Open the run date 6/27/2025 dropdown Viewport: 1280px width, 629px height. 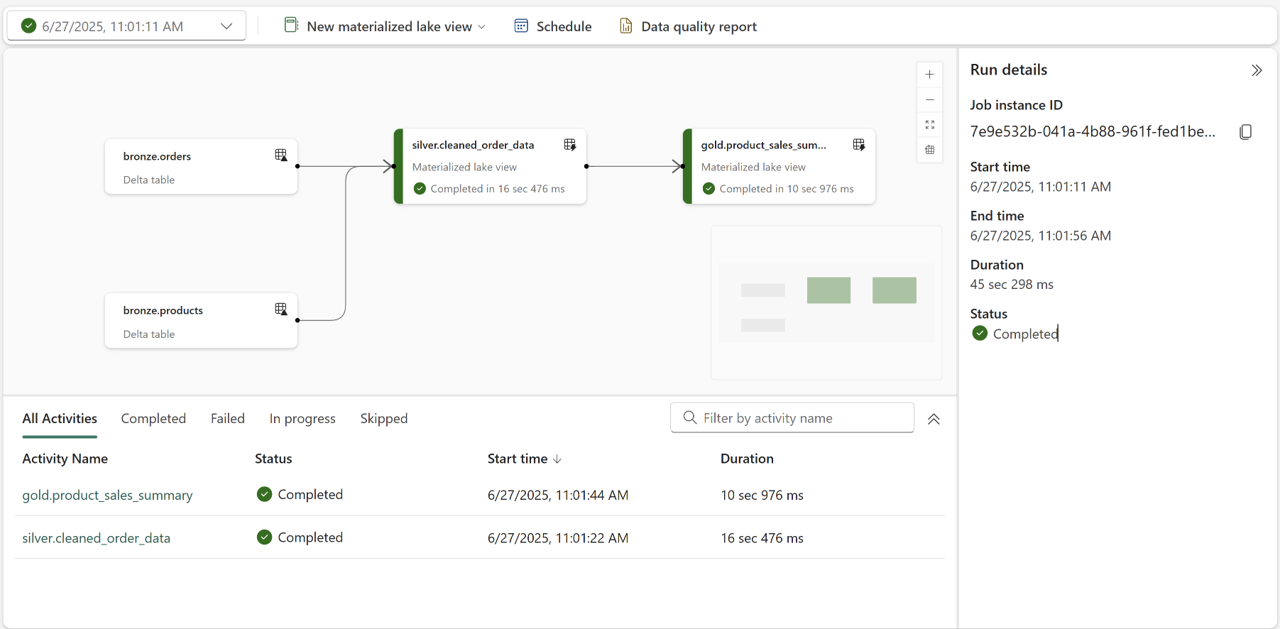coord(126,26)
